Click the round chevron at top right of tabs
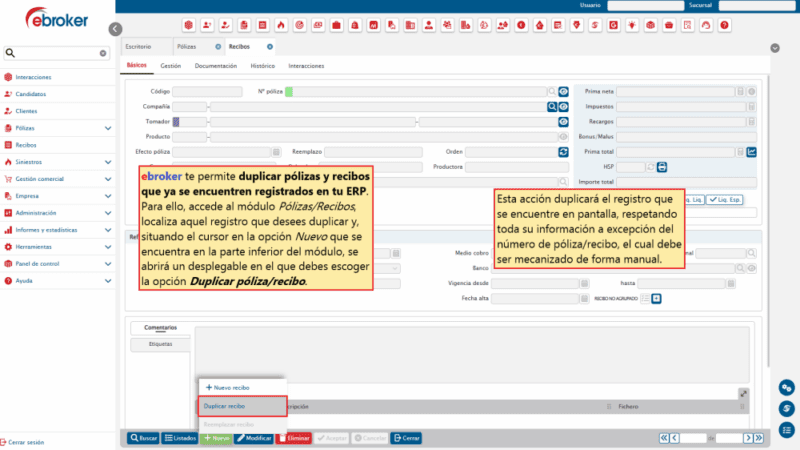Screen dimensions: 800x450 coord(775,48)
